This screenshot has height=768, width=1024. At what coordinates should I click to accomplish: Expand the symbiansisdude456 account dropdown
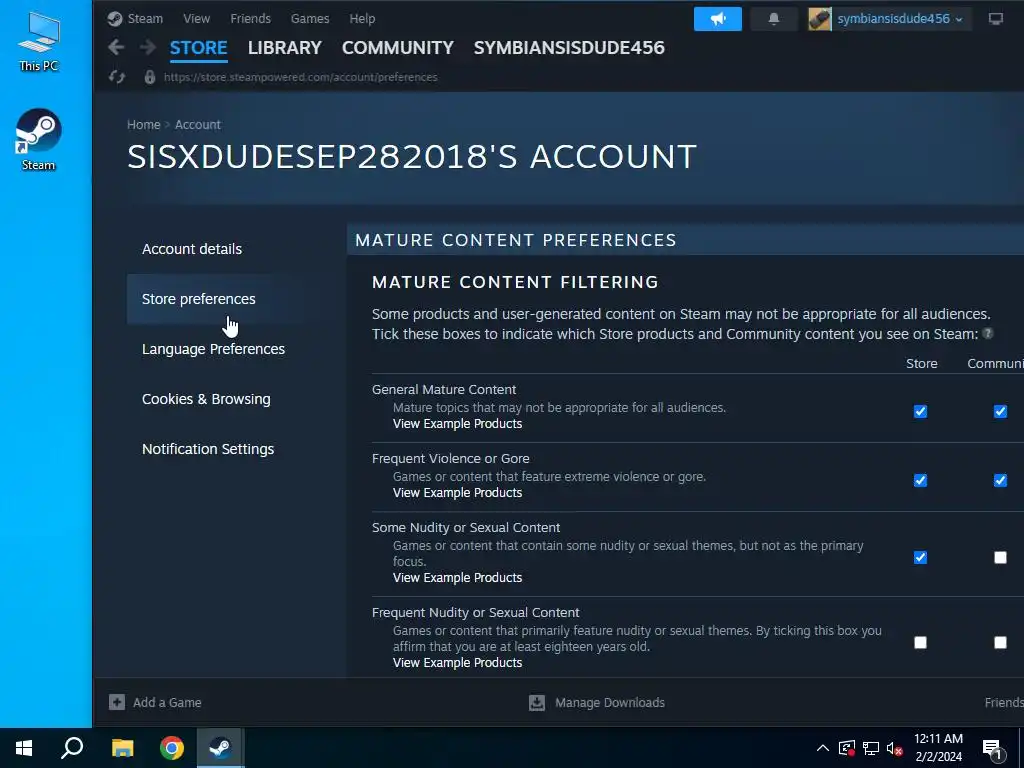coord(900,19)
